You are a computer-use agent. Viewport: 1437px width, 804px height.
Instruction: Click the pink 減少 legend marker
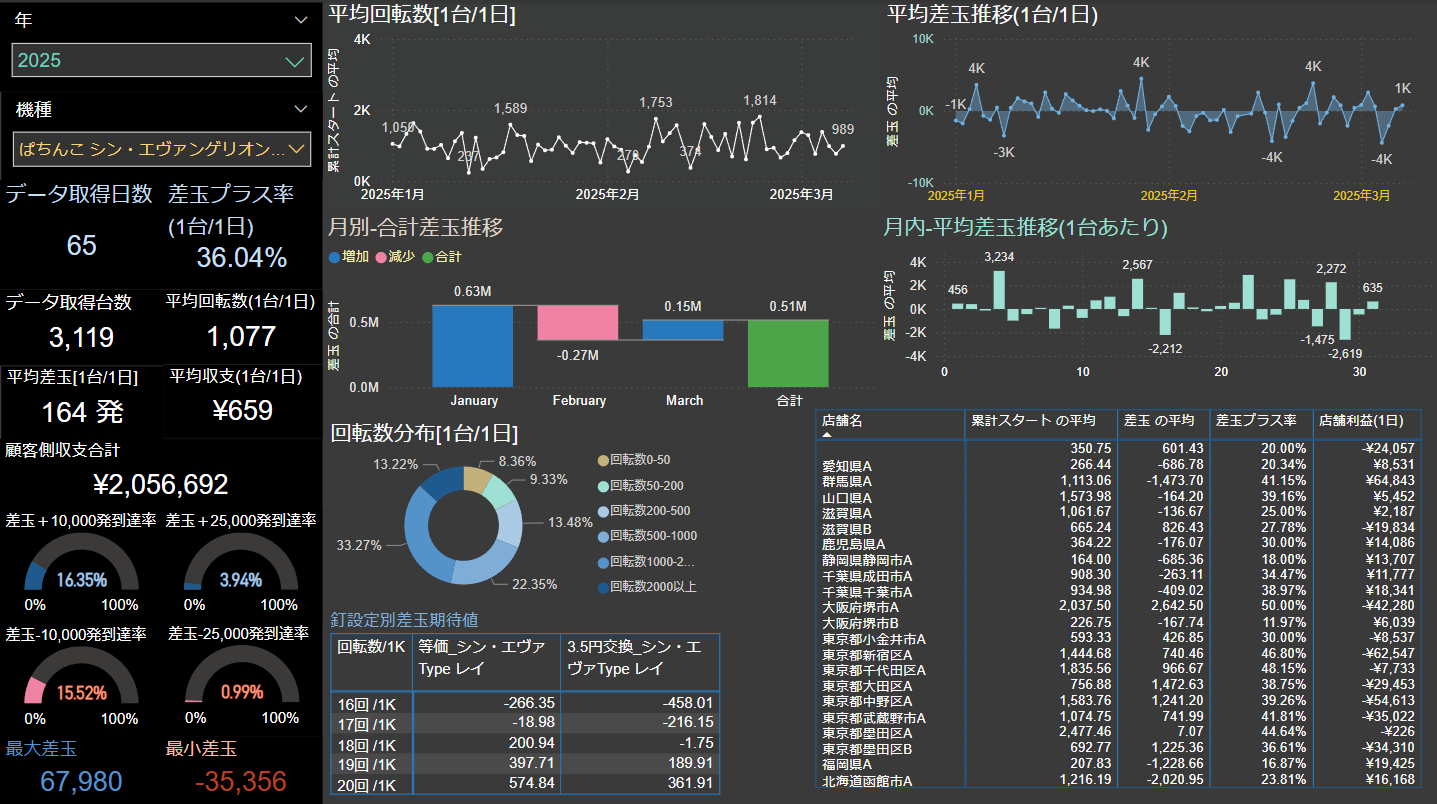pos(381,257)
